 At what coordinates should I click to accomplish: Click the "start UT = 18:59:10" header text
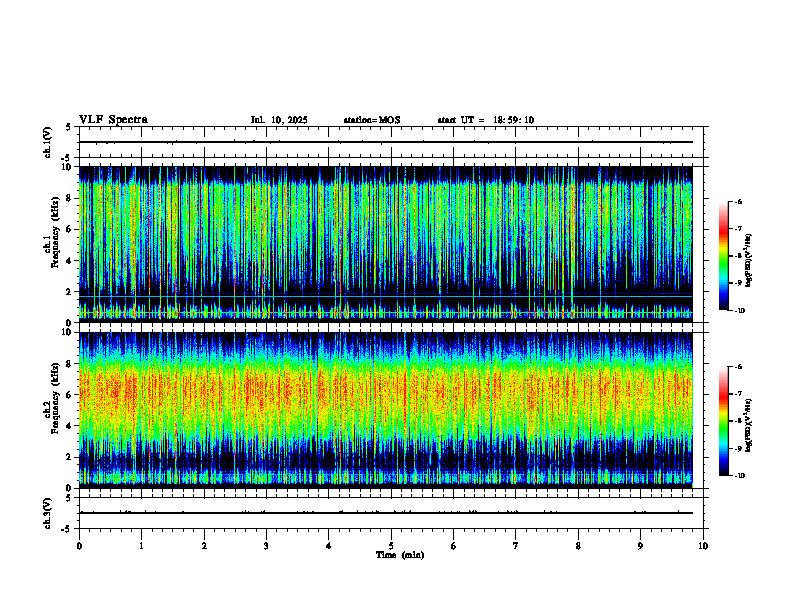click(485, 120)
